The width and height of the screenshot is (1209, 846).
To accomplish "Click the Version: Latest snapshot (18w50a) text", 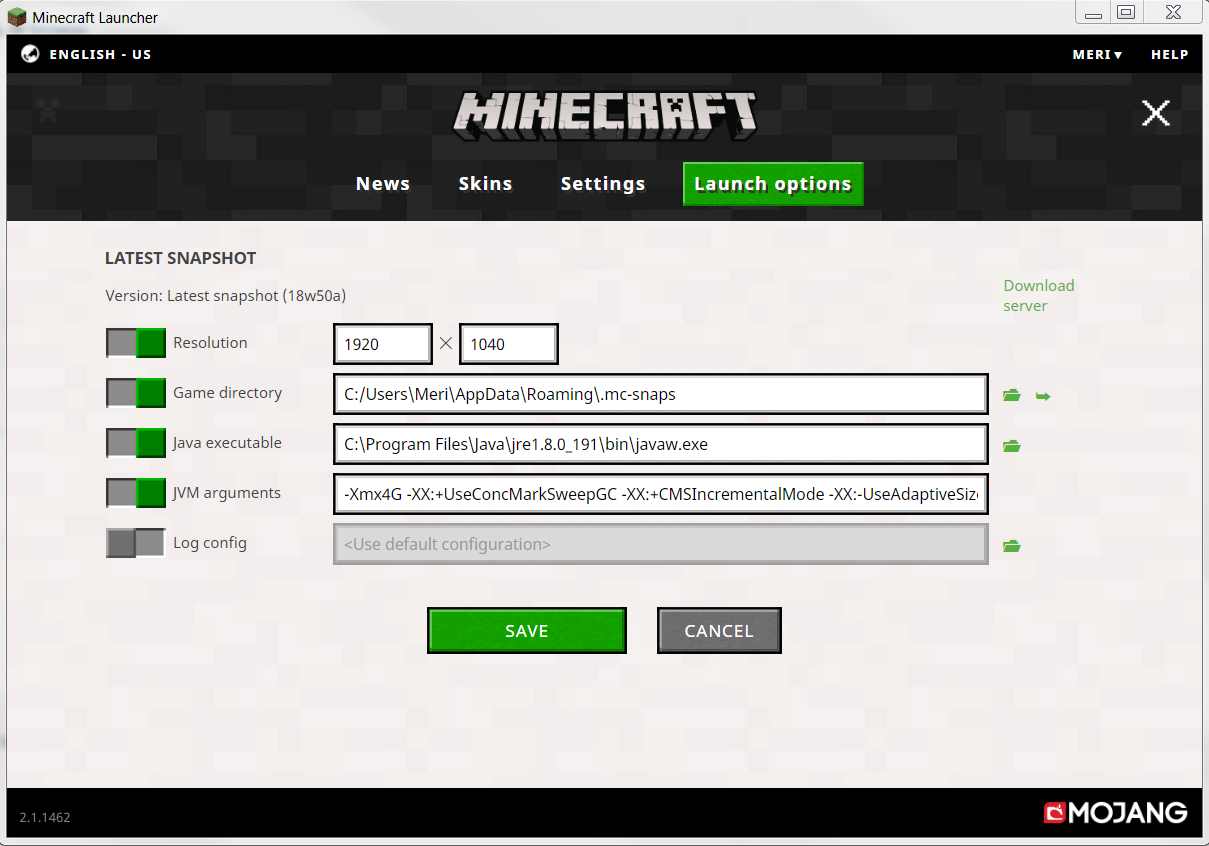I will tap(226, 296).
